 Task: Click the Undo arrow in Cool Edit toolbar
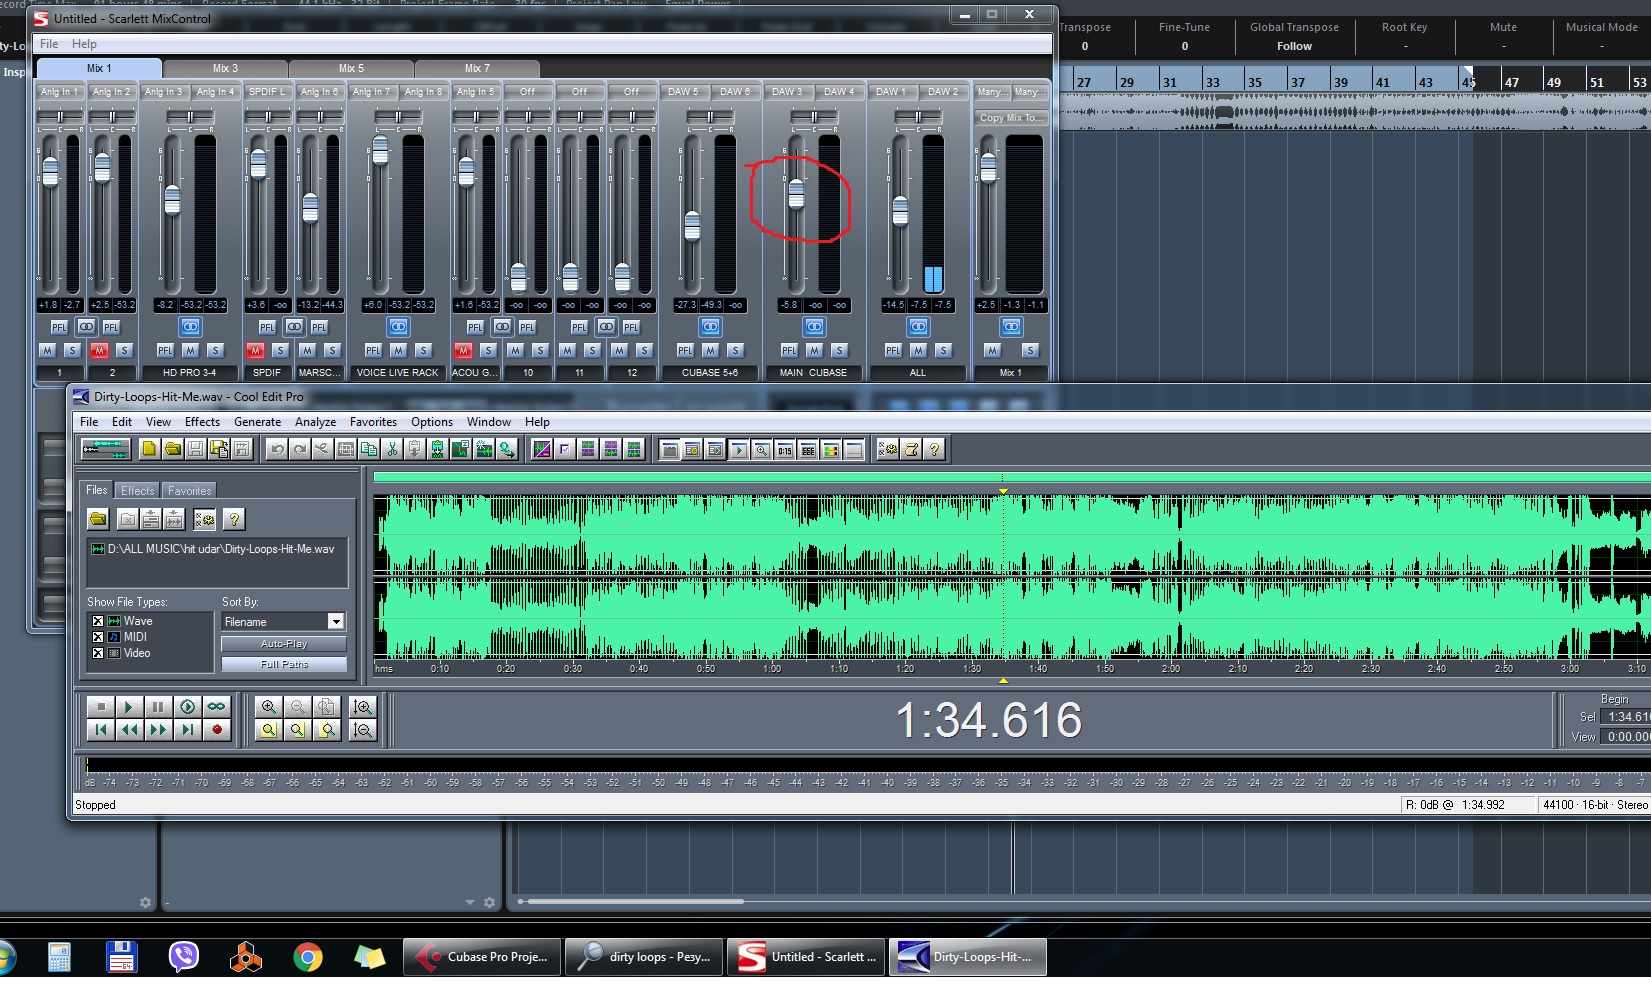tap(277, 450)
